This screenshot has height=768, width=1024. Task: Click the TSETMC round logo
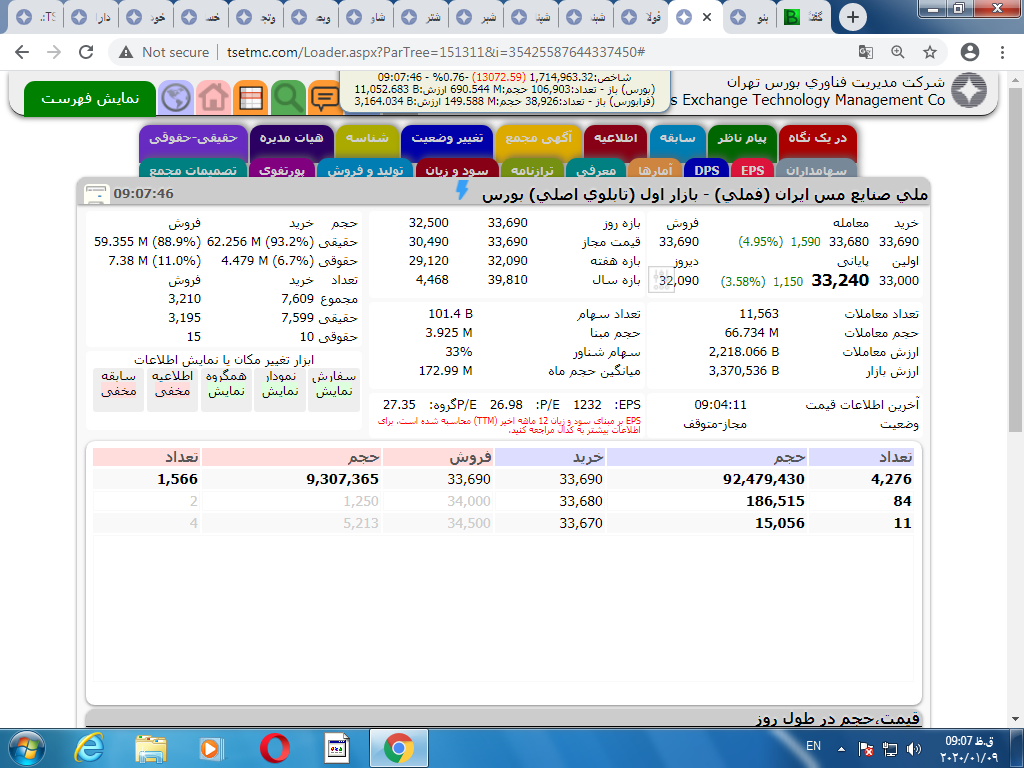pos(968,91)
